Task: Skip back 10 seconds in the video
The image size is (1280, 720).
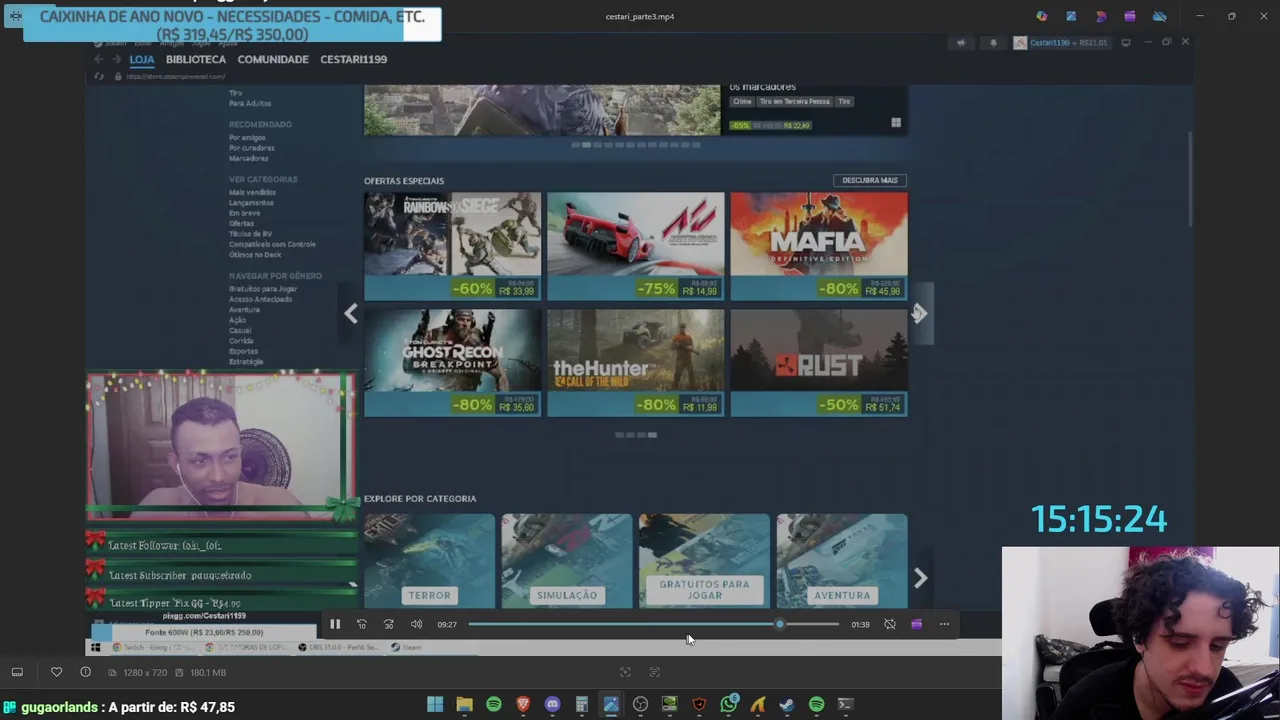Action: [362, 624]
